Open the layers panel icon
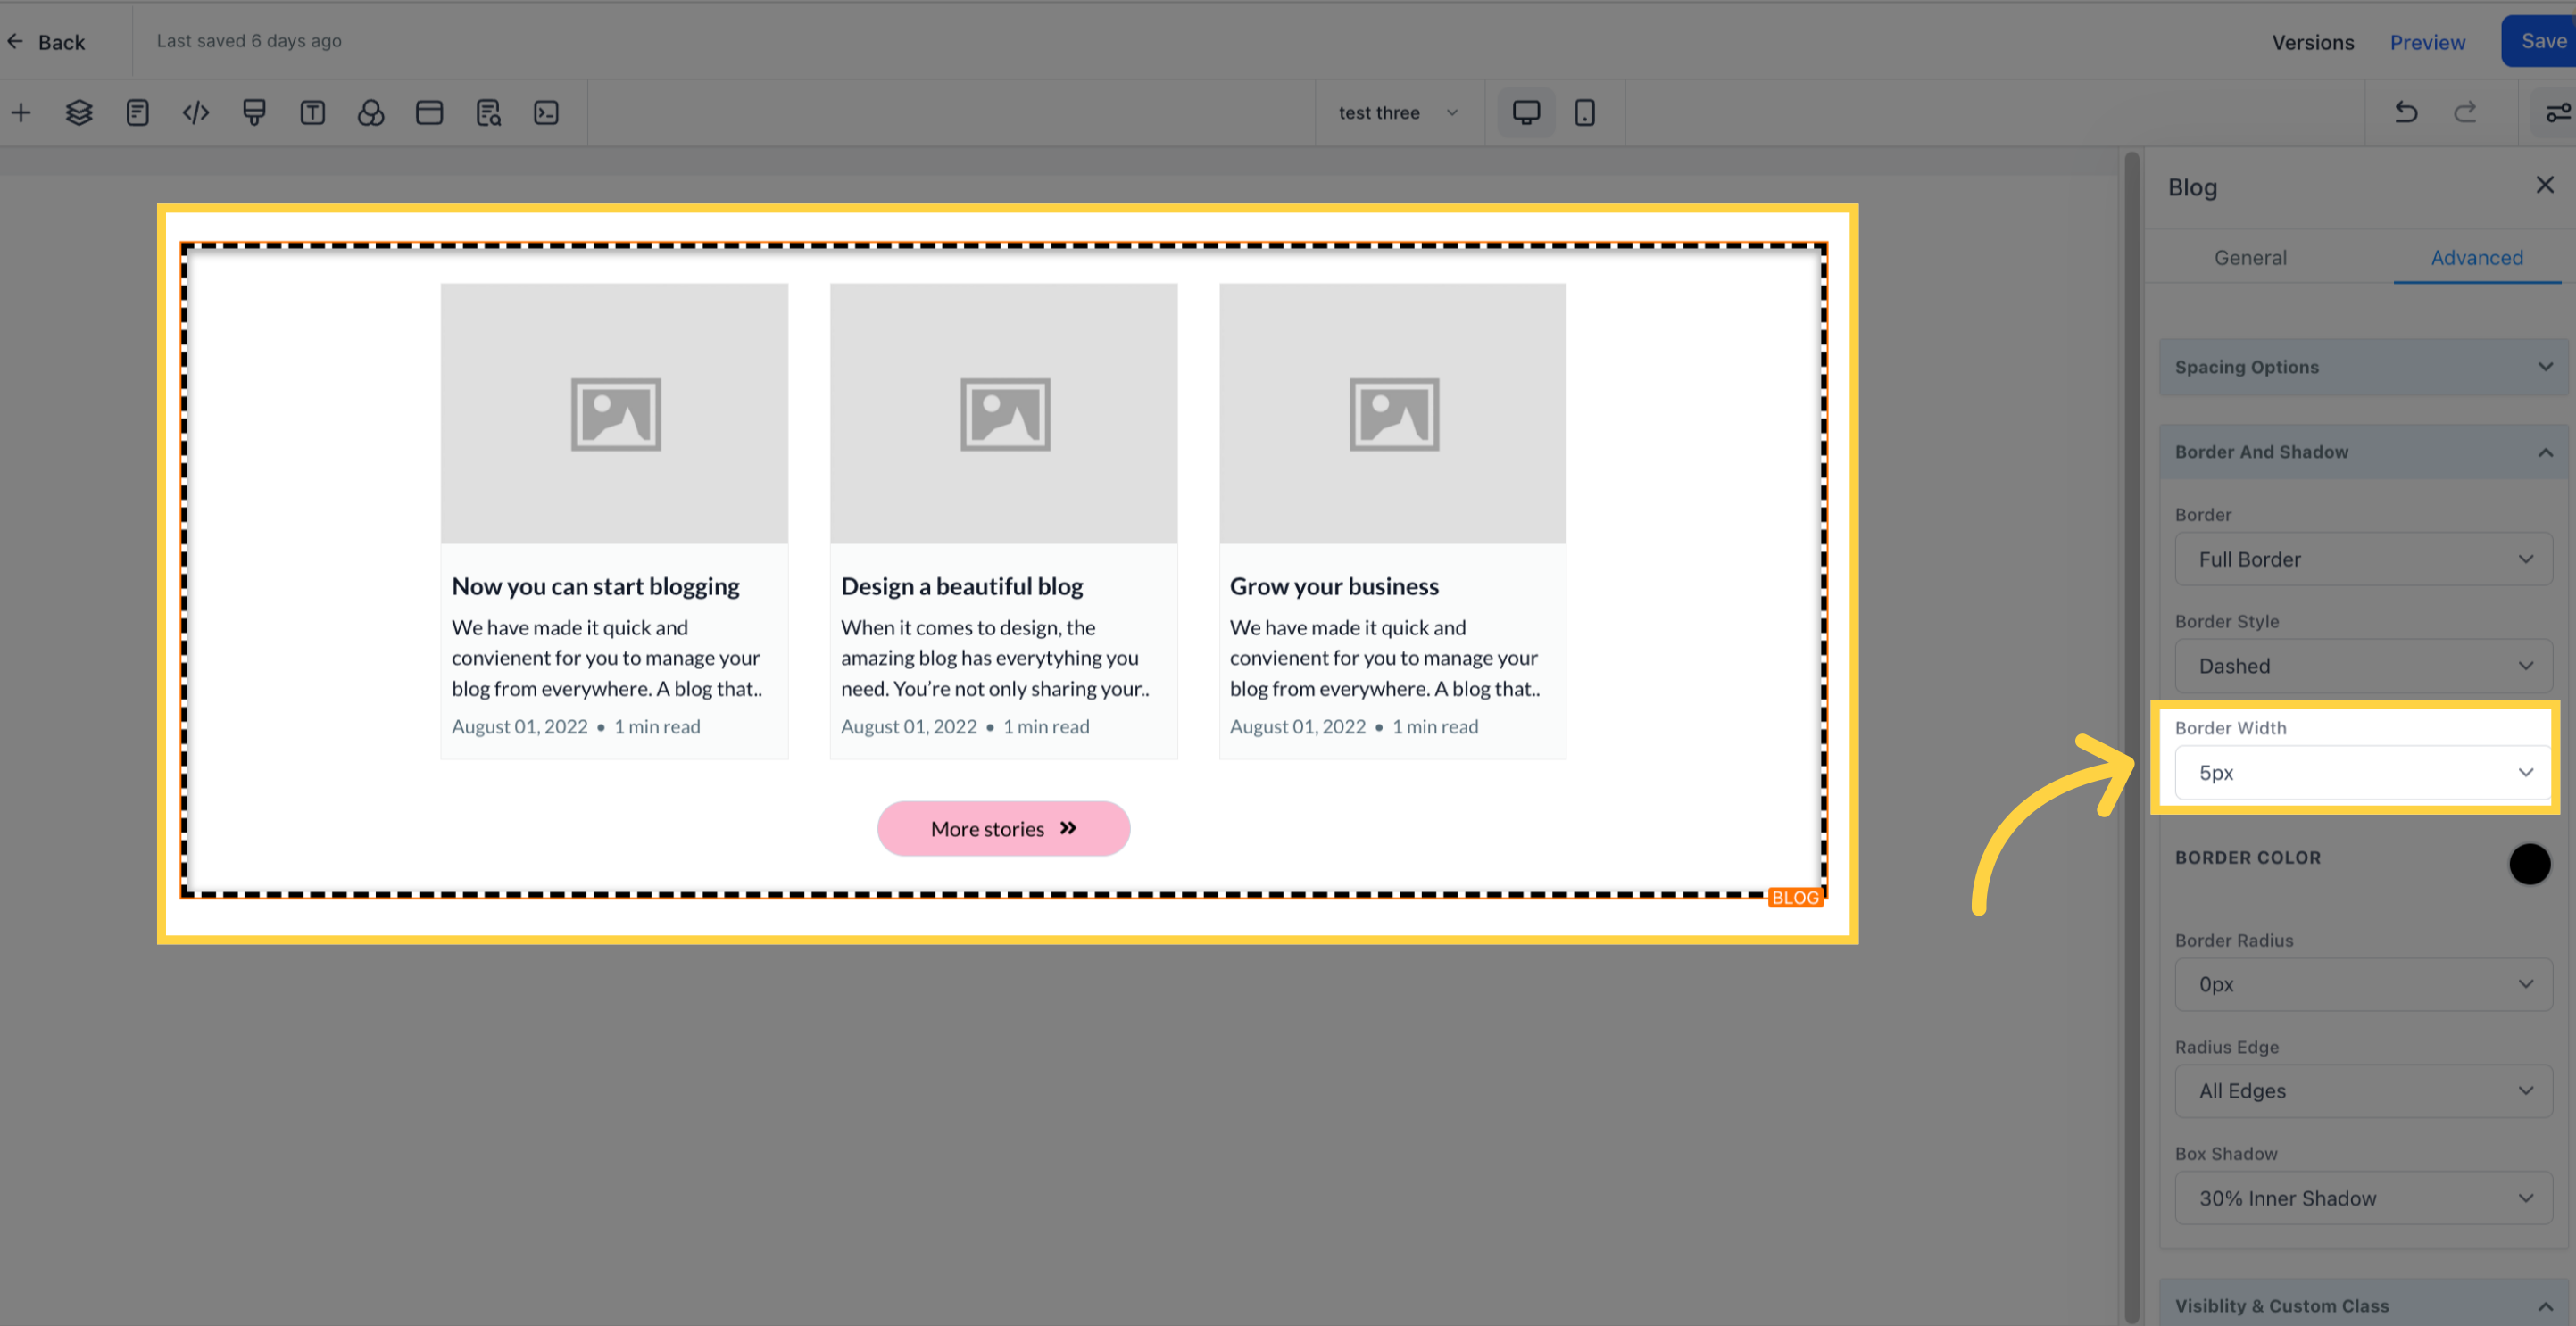The image size is (2576, 1326). [79, 113]
